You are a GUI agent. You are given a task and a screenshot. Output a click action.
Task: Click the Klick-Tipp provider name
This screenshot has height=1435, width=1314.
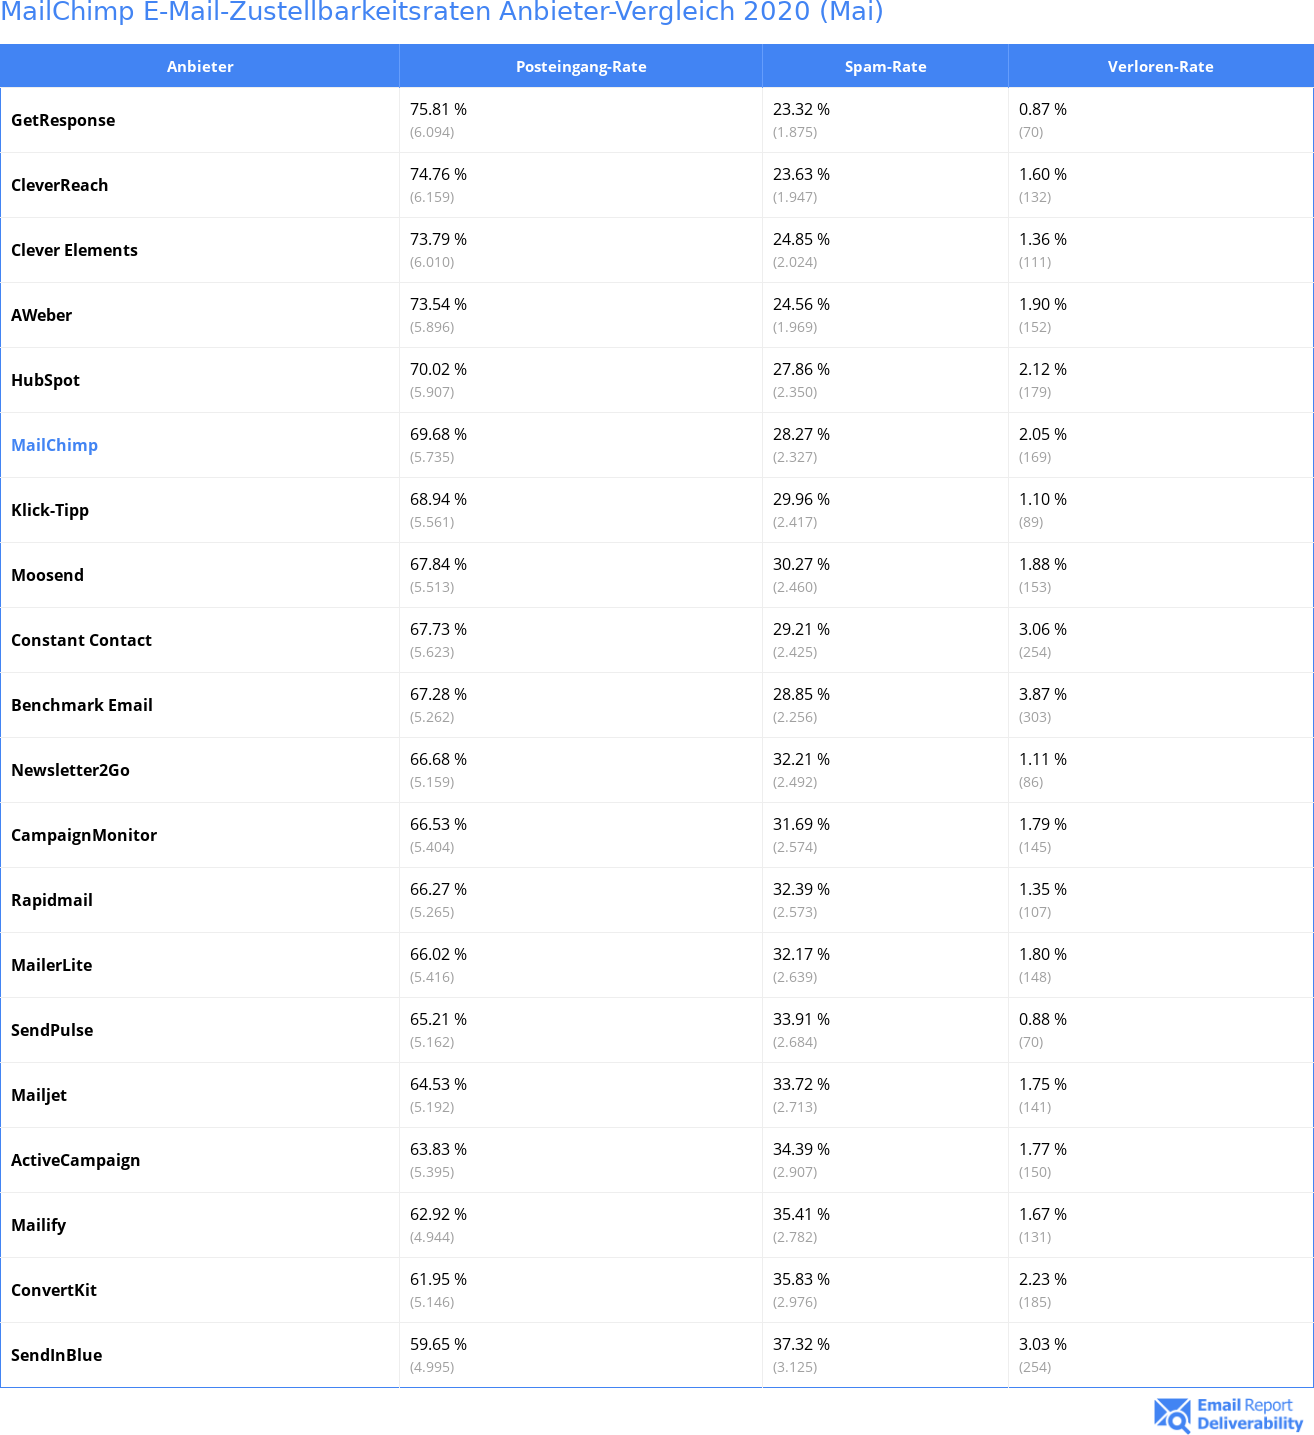tap(50, 510)
